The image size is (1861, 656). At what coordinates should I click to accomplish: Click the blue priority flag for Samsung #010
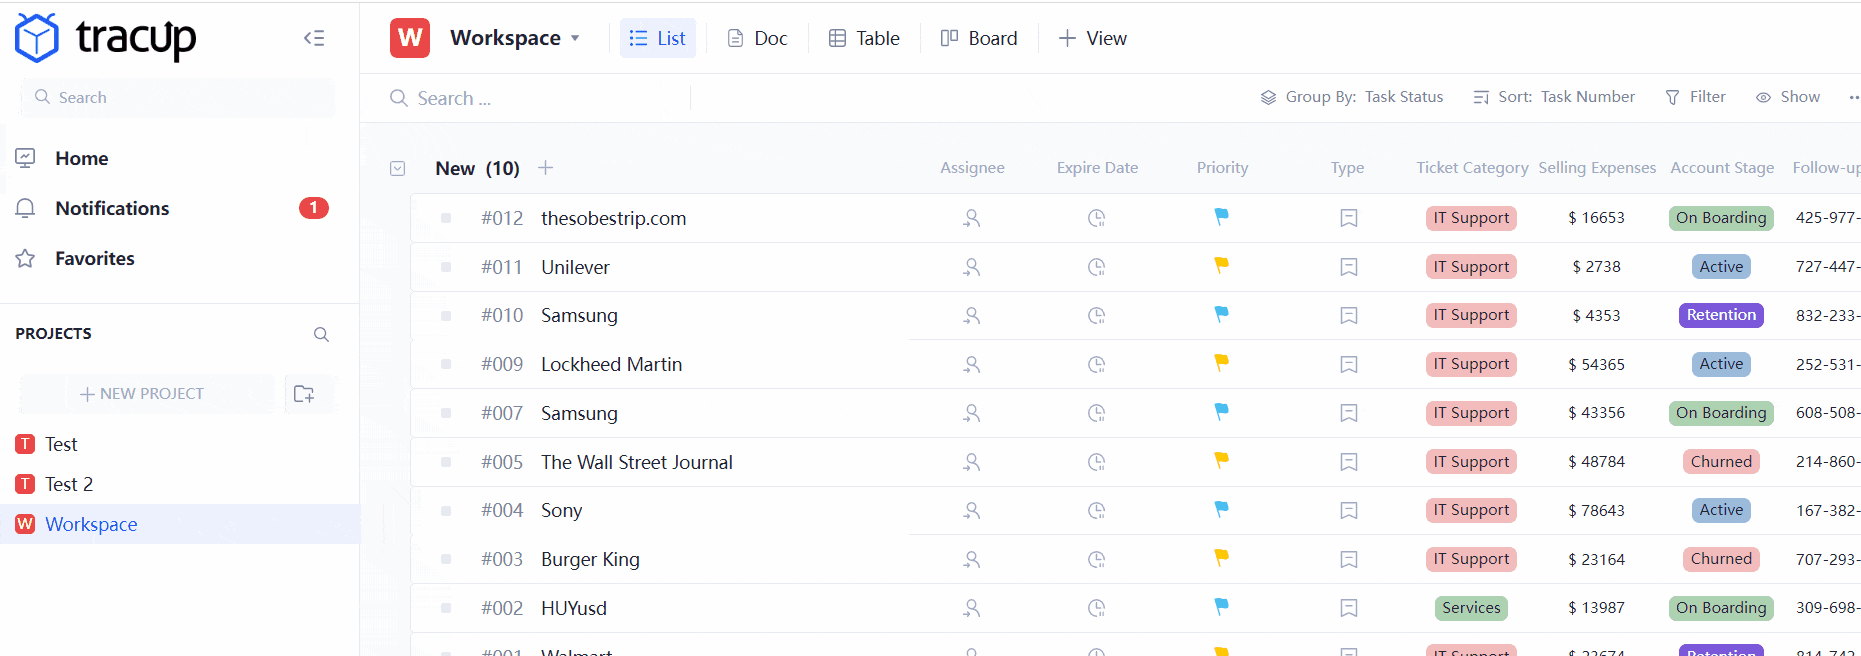coord(1221,315)
